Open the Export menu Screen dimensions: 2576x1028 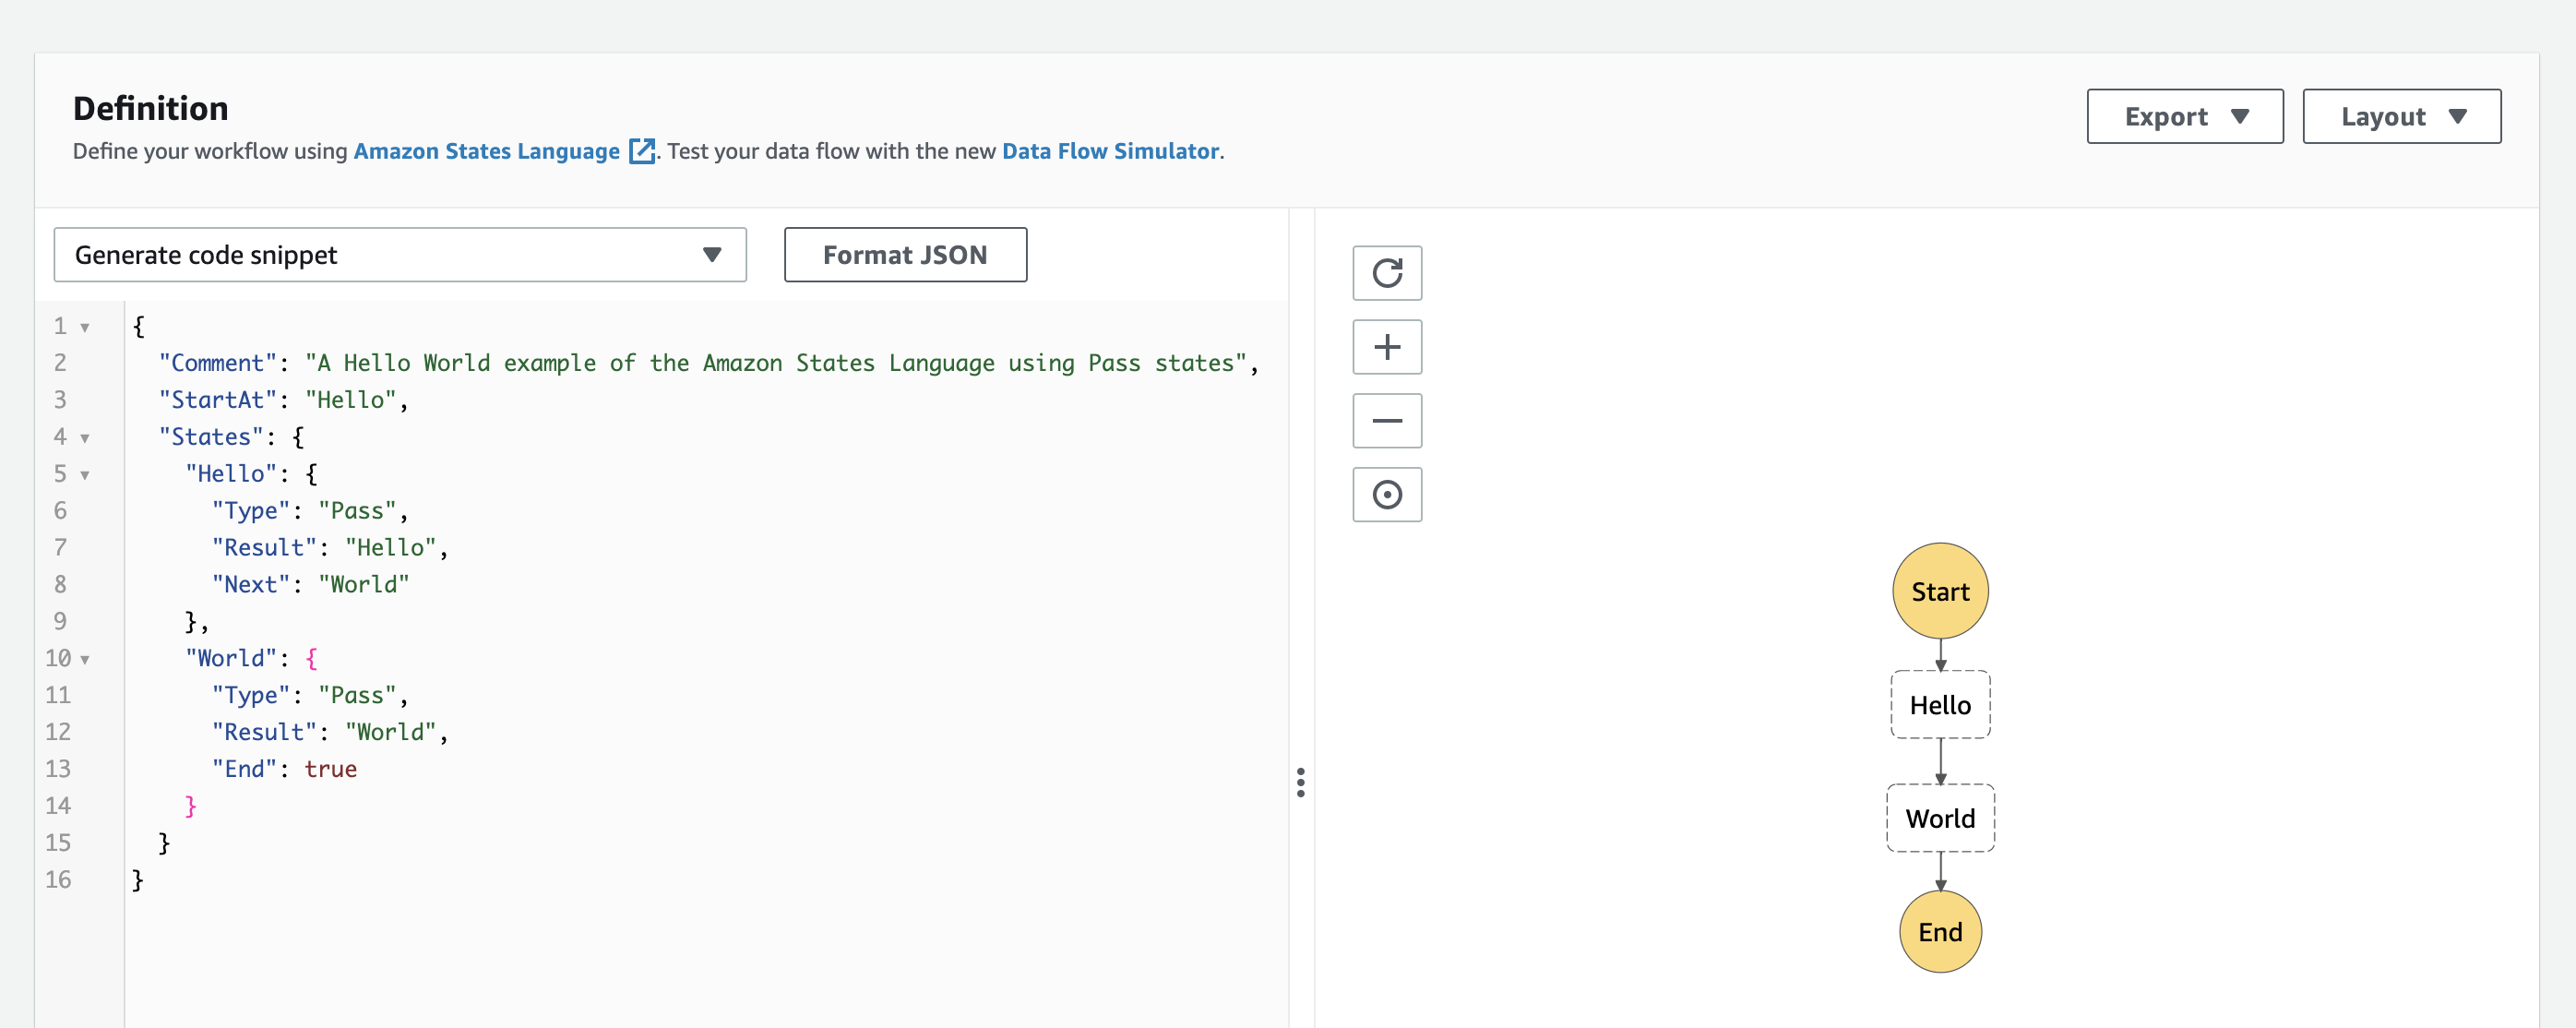click(2184, 116)
